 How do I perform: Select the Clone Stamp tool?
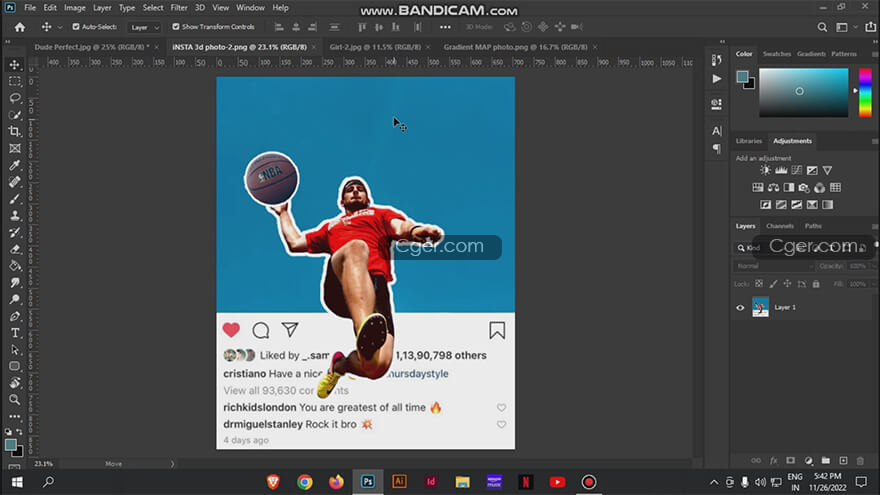15,216
